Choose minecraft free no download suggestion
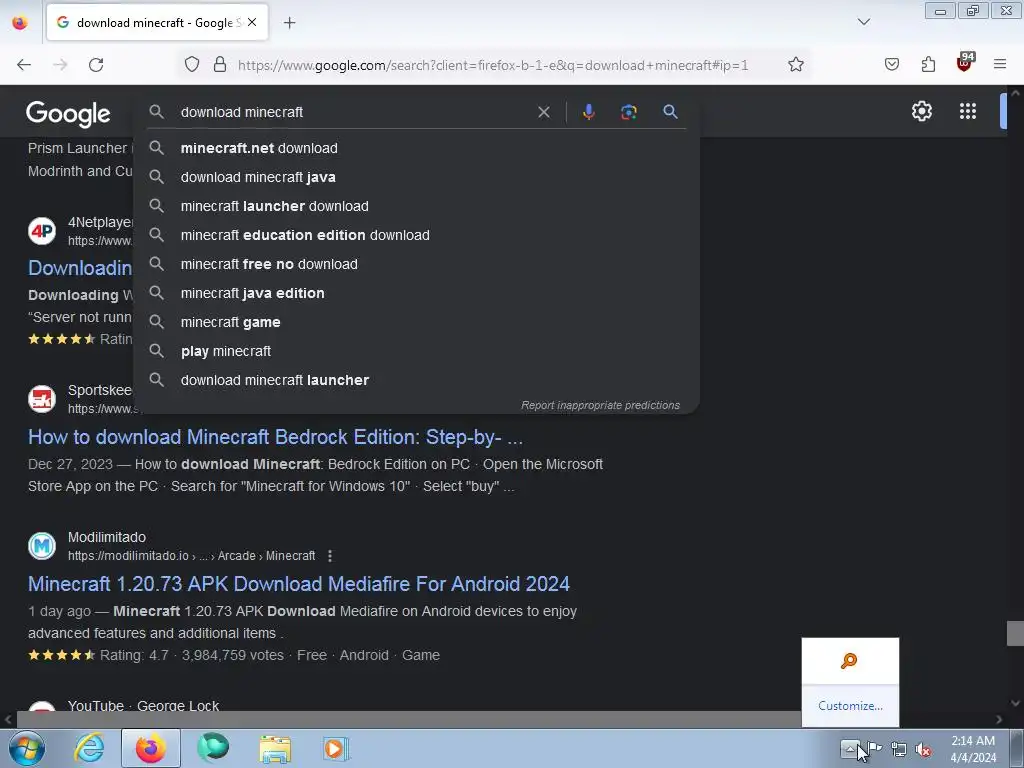1024x768 pixels. pos(416,264)
